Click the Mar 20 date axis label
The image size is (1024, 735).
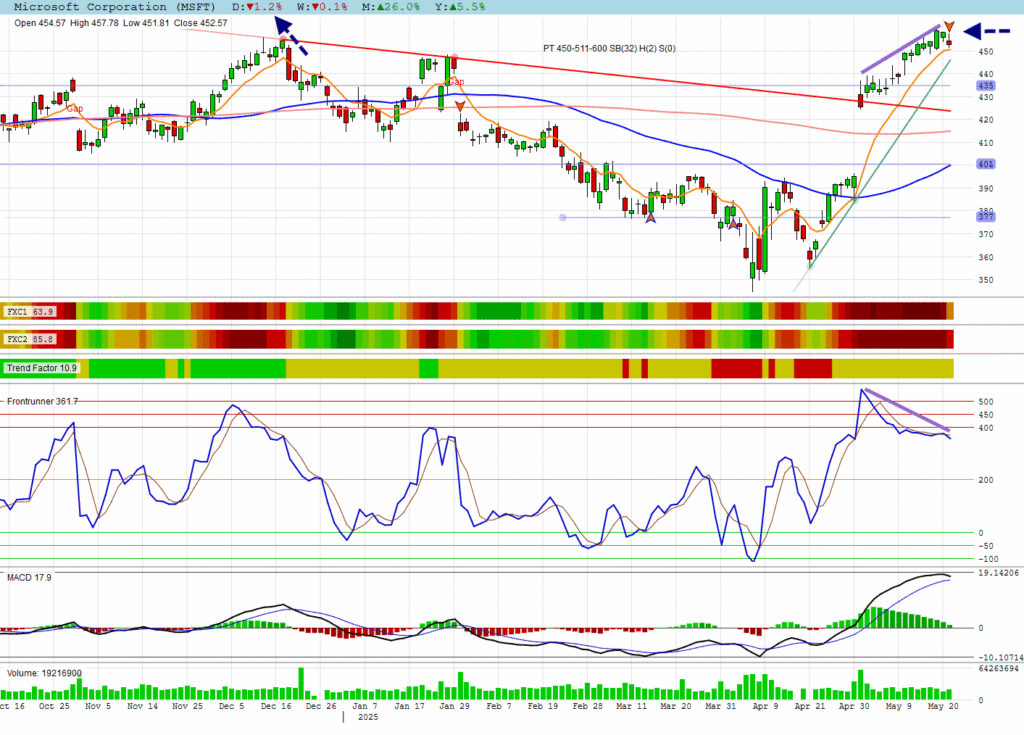tap(675, 706)
